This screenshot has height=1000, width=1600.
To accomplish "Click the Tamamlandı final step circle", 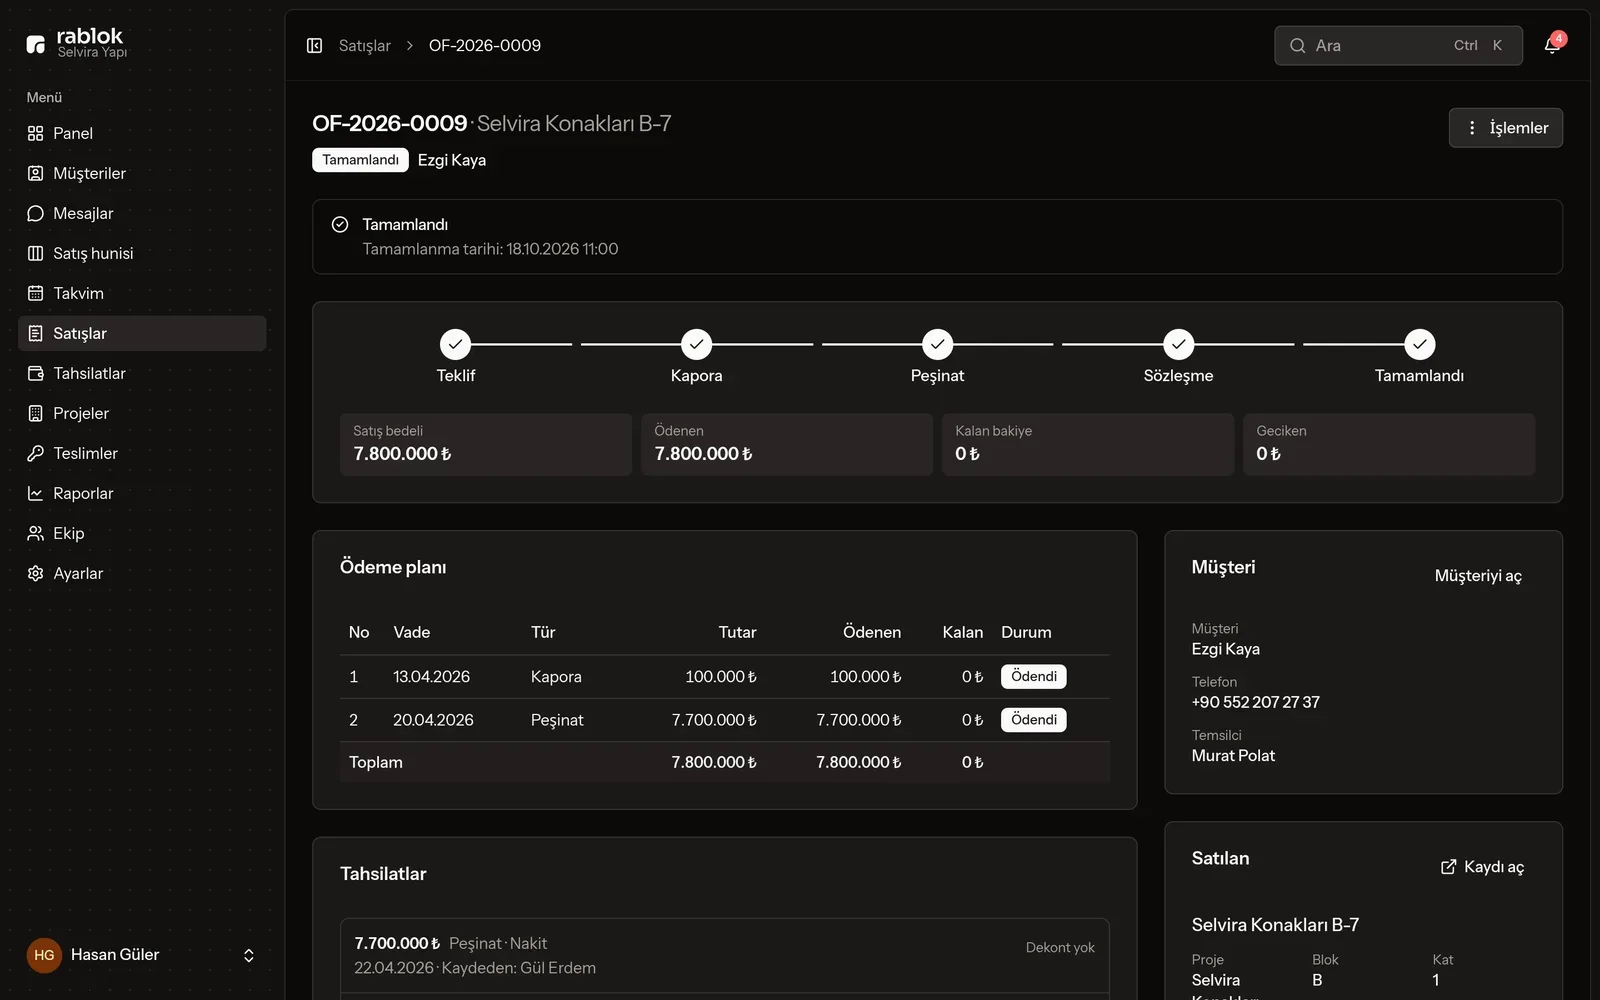I will pyautogui.click(x=1419, y=344).
